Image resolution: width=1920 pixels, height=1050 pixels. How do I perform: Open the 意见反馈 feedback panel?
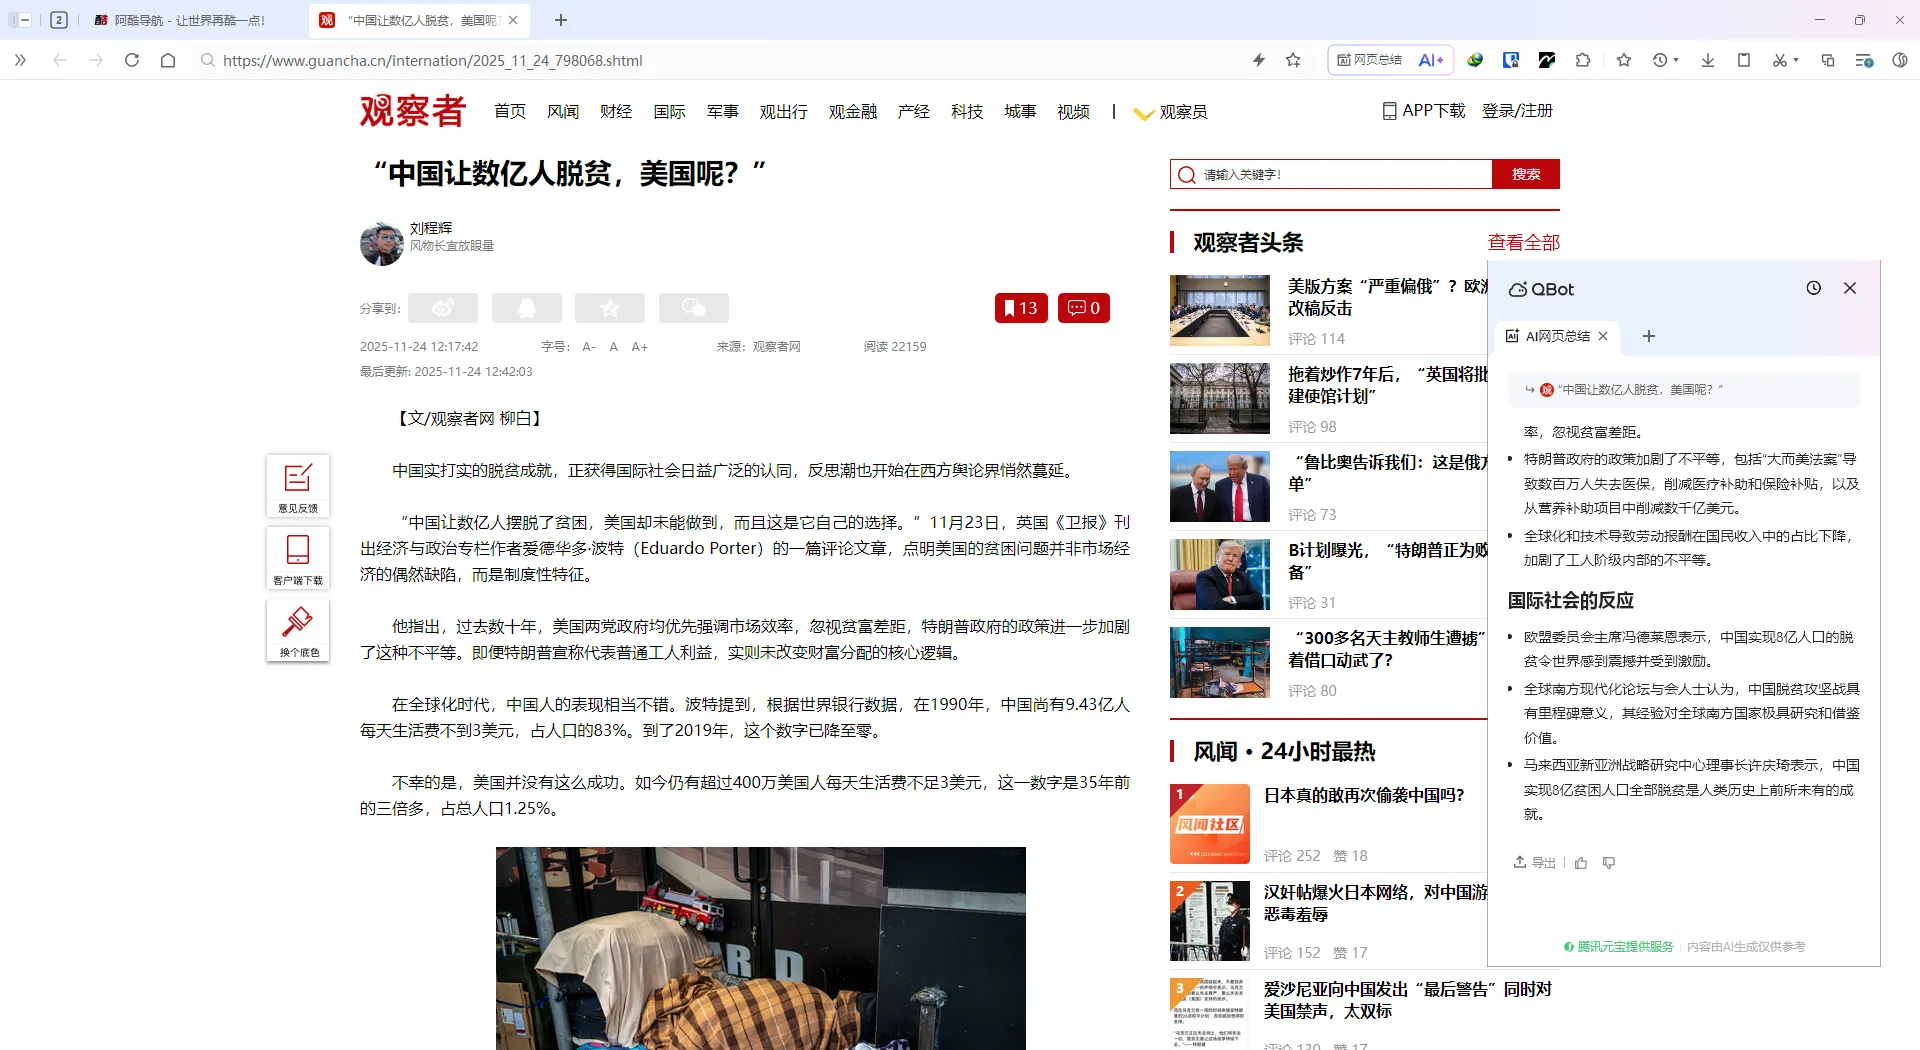[297, 486]
